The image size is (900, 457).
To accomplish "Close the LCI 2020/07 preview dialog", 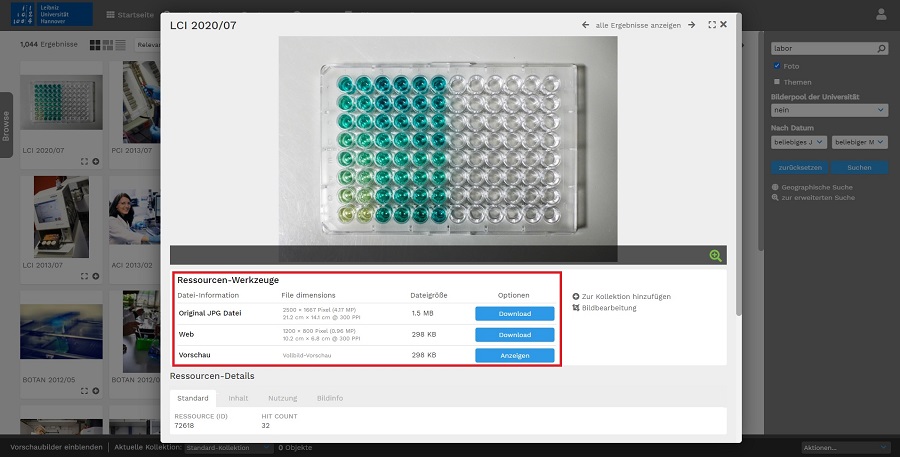I will [x=723, y=24].
